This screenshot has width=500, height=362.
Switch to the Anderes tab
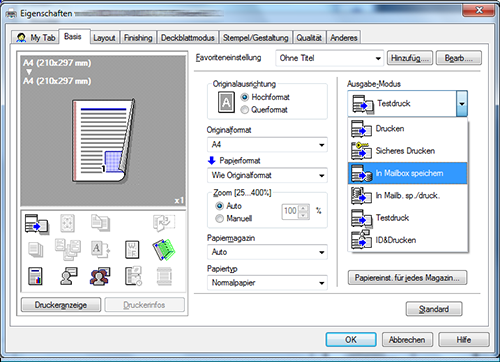click(344, 38)
